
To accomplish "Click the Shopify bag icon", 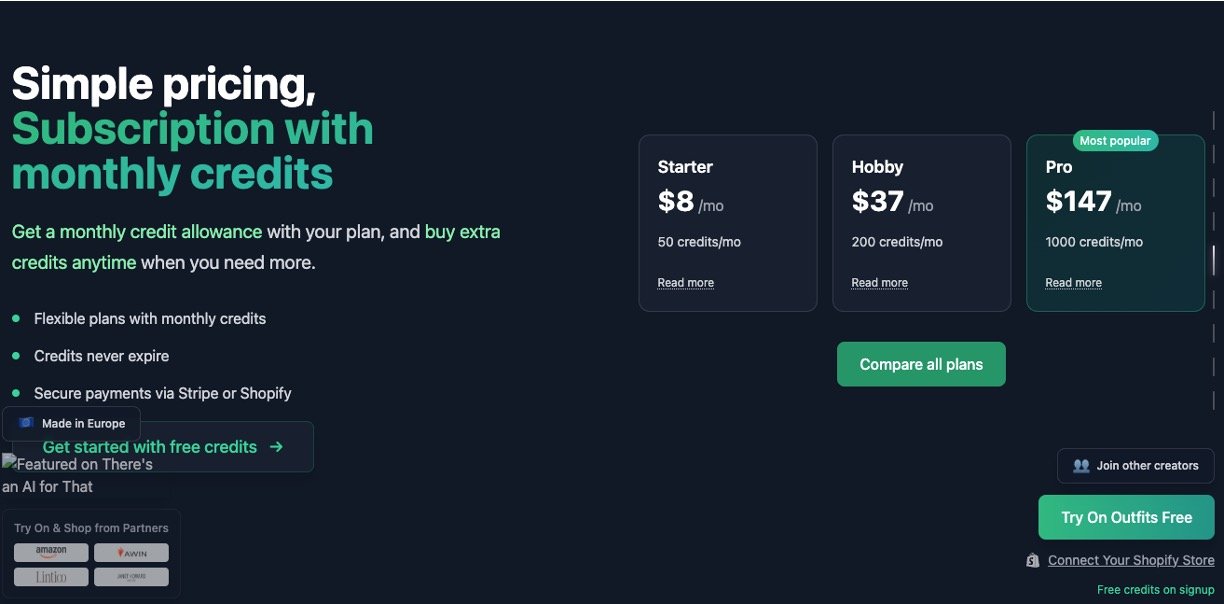I will tap(1033, 561).
